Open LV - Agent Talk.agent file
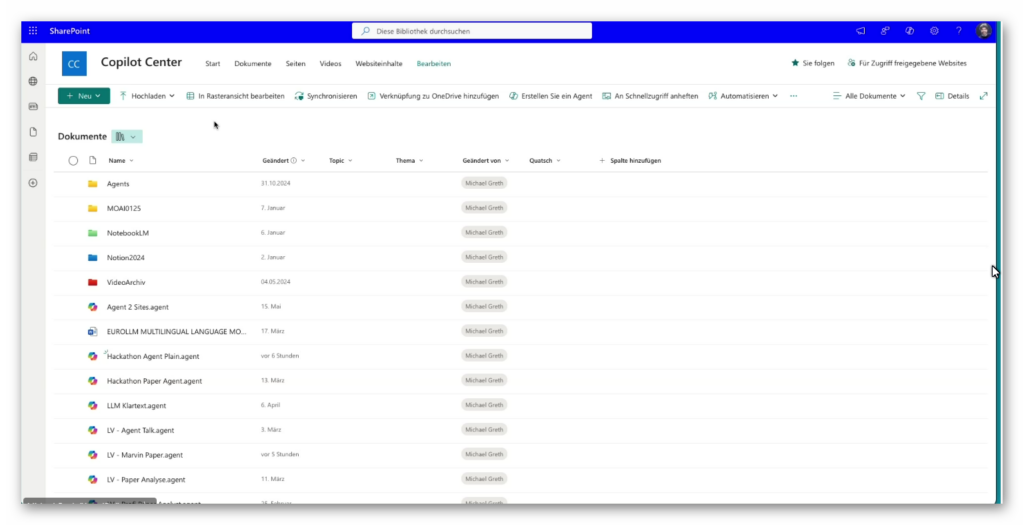The height and width of the screenshot is (525, 1024). (140, 430)
